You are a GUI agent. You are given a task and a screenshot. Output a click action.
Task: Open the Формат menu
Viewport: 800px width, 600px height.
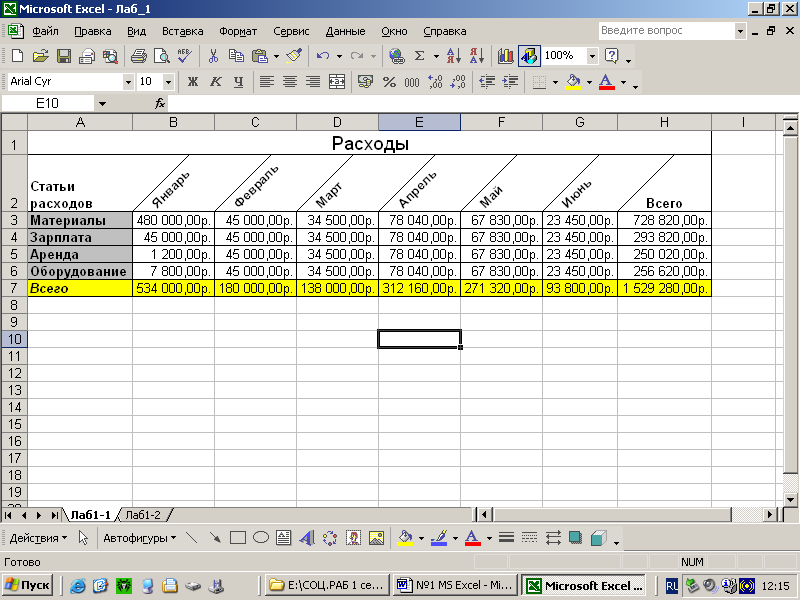pyautogui.click(x=238, y=31)
